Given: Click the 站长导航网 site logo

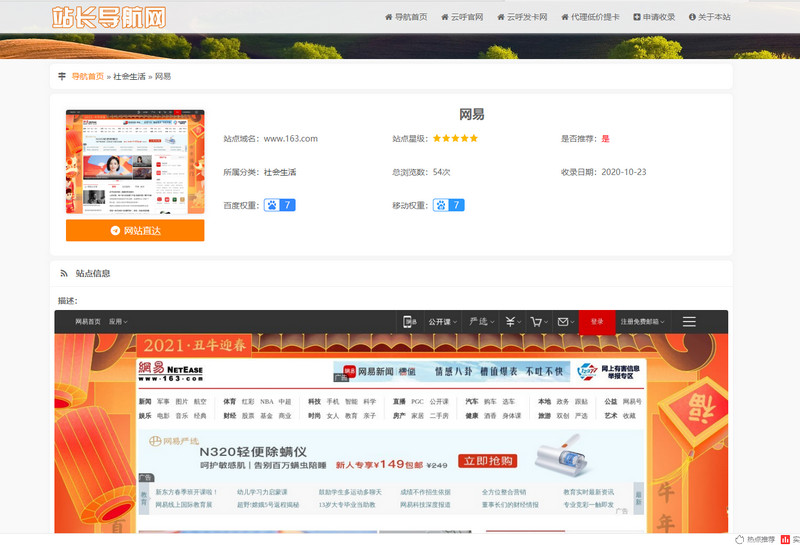Looking at the screenshot, I should click(x=109, y=17).
